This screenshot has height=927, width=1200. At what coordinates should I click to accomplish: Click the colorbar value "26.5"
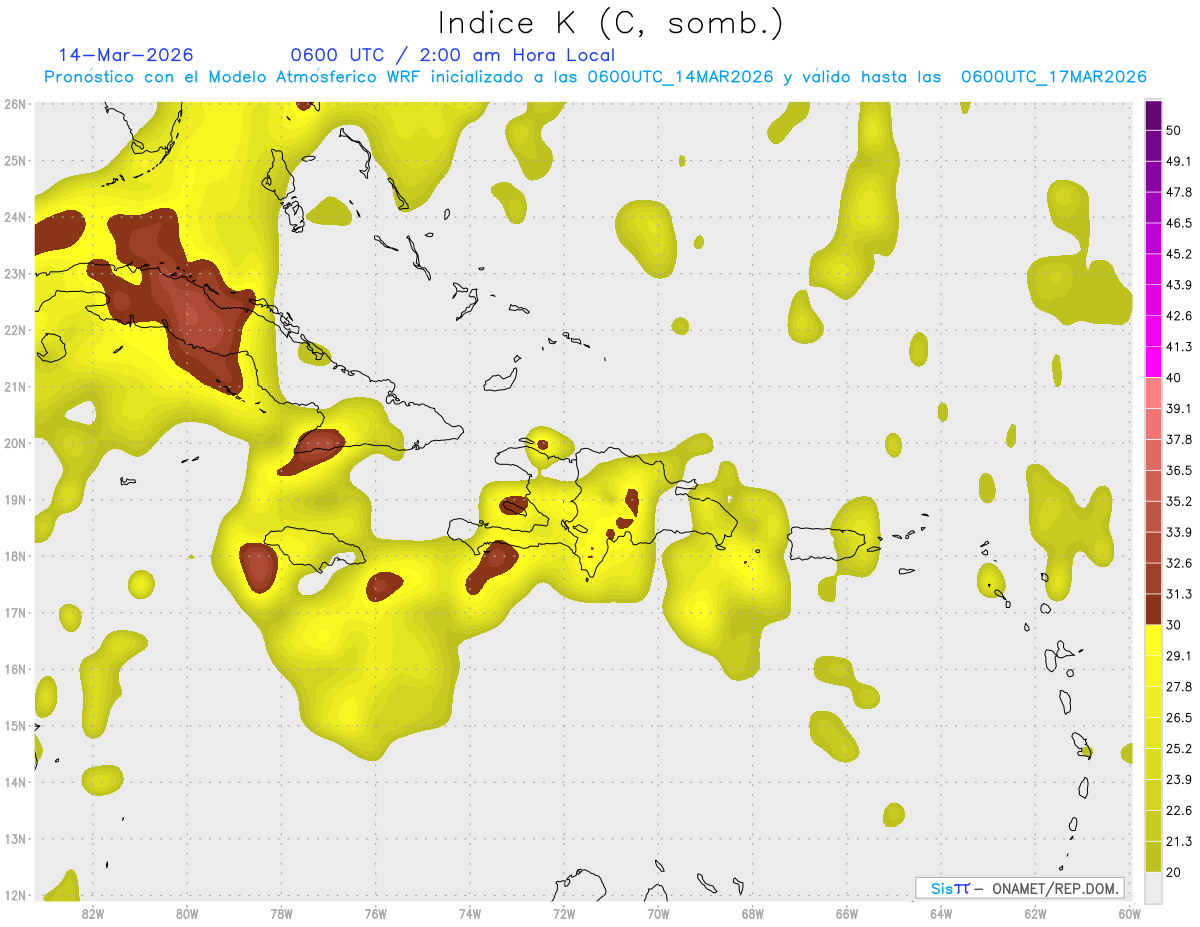(x=1179, y=718)
